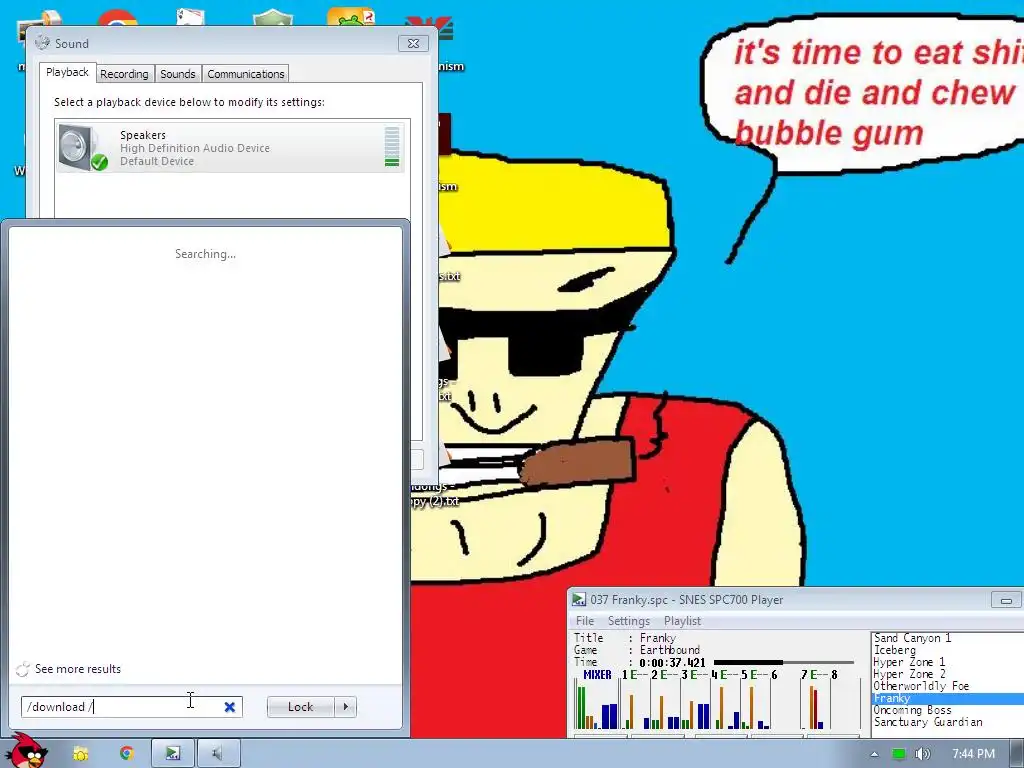Toggle the channel 8 label
The width and height of the screenshot is (1024, 768).
(834, 675)
